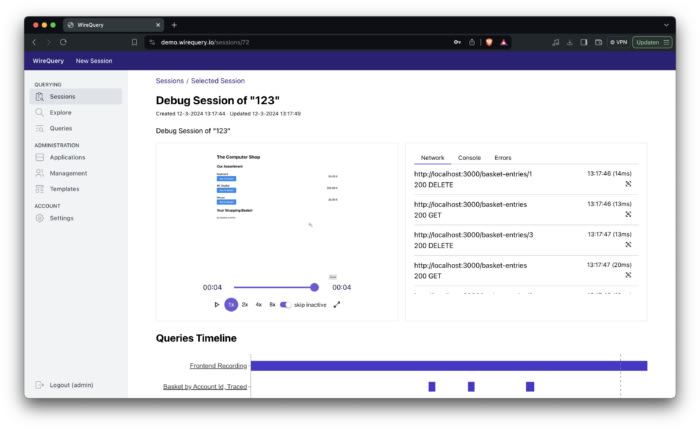Open Settings via the gear icon
700x430 pixels.
pos(40,218)
